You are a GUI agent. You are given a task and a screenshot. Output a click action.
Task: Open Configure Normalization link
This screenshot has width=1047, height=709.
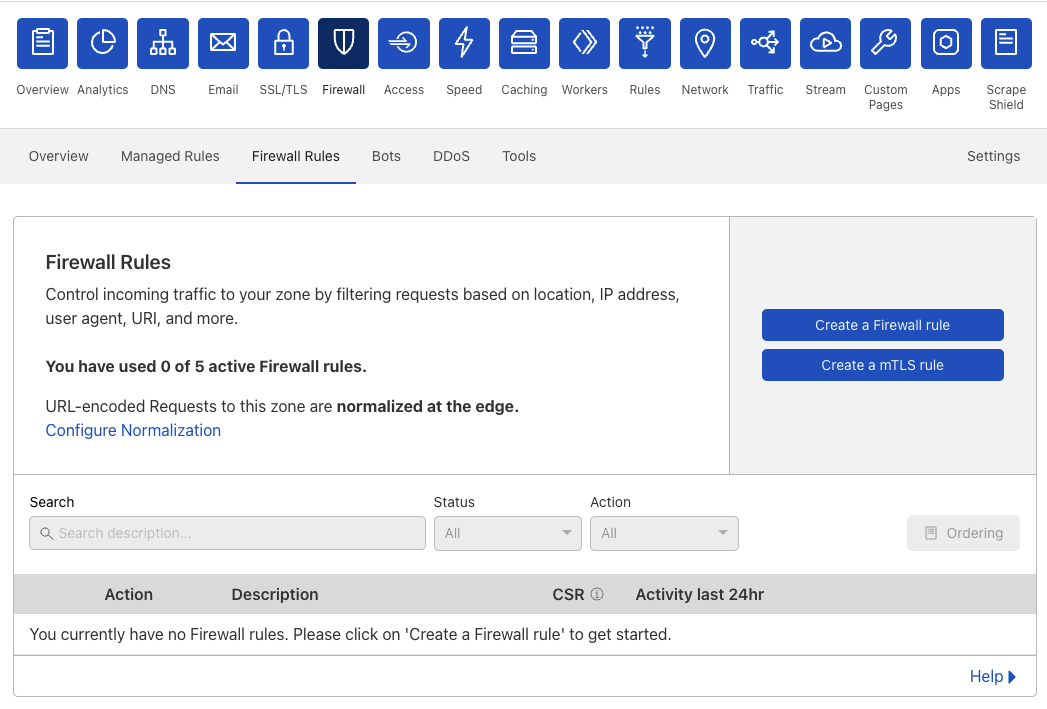click(133, 430)
